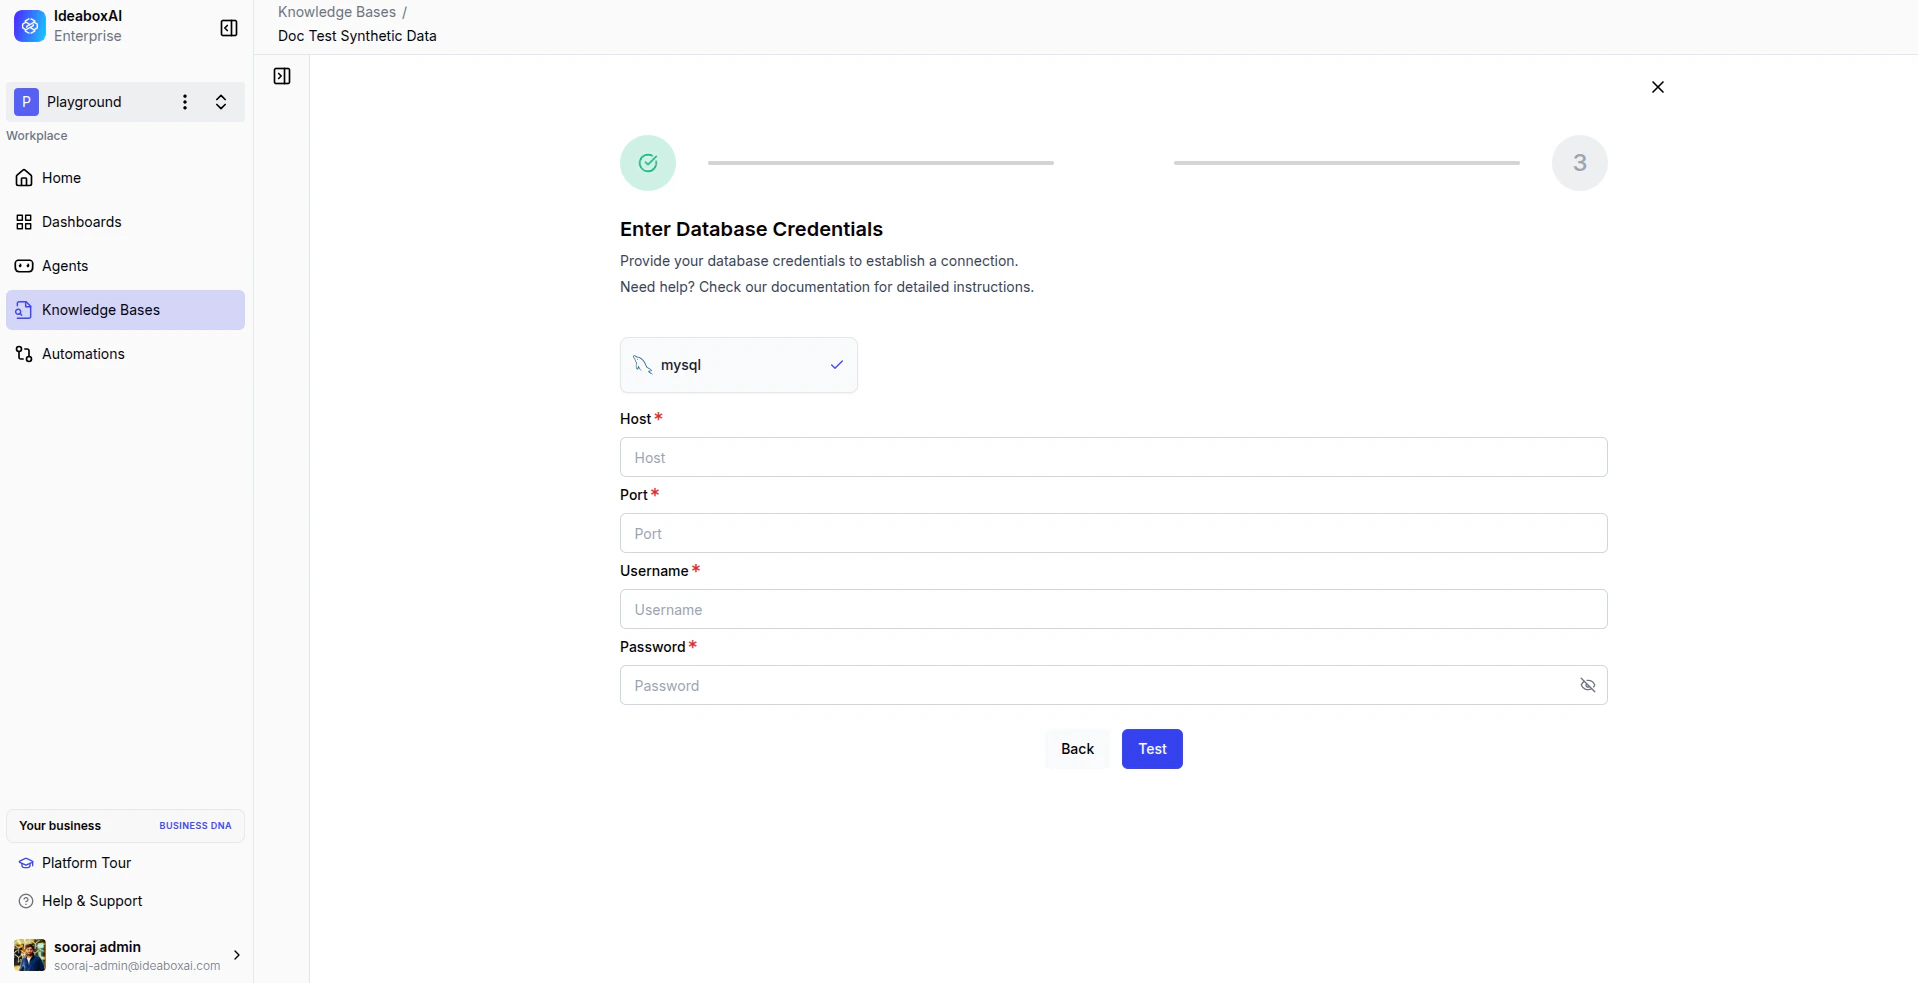Expand the sooraj admin account chevron
This screenshot has height=983, width=1918.
click(237, 955)
